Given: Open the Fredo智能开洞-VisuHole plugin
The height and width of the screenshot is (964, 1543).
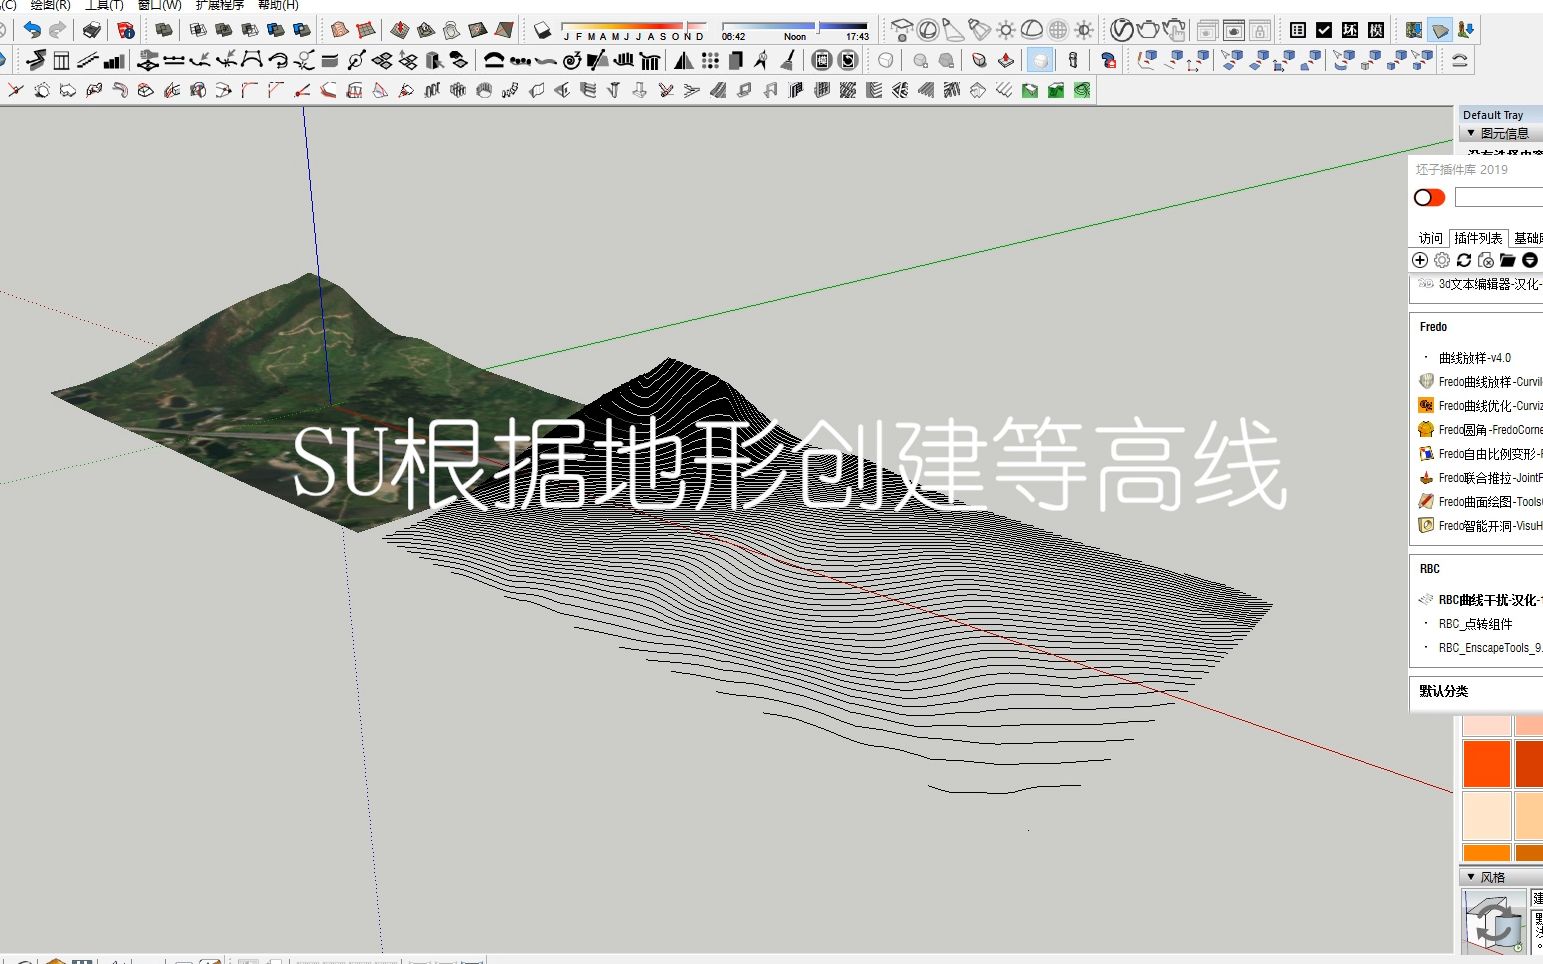Looking at the screenshot, I should click(1426, 525).
